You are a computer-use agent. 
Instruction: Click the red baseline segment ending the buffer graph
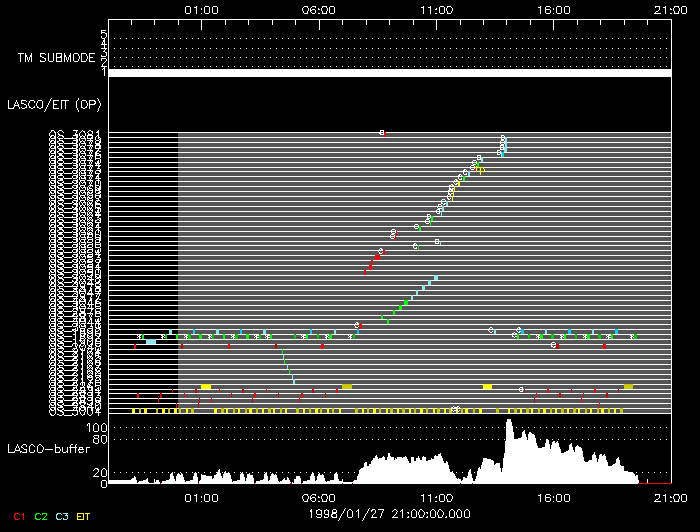[x=654, y=483]
